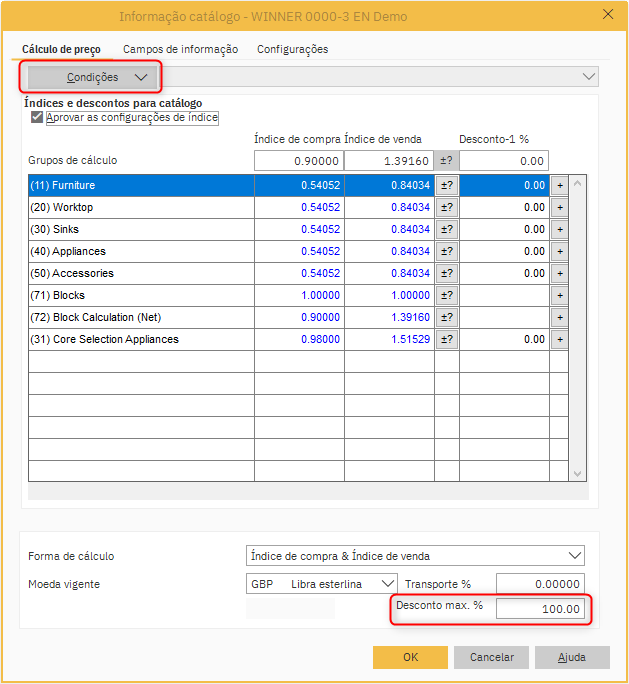The width and height of the screenshot is (629, 684).
Task: Toggle Aprovar as configurações de índice checkbox
Action: click(37, 117)
